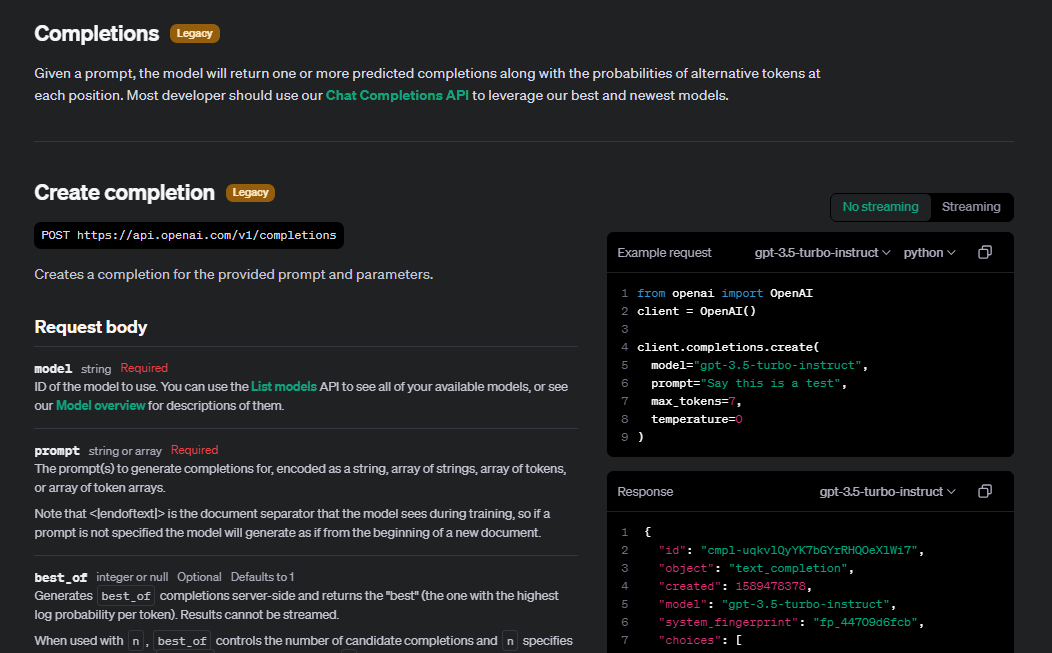This screenshot has width=1052, height=653.
Task: Copy the example request code
Action: click(984, 252)
